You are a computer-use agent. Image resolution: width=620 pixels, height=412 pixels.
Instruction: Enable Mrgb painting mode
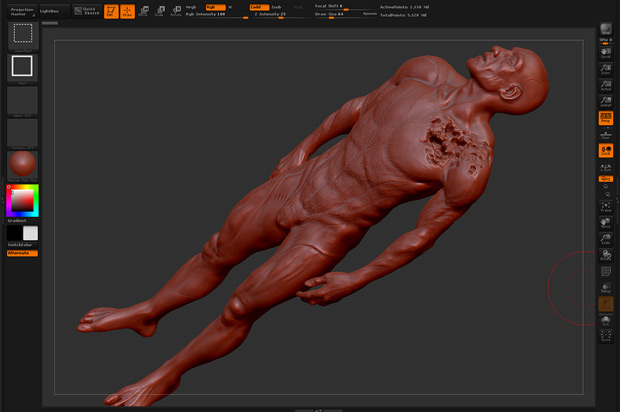(191, 7)
